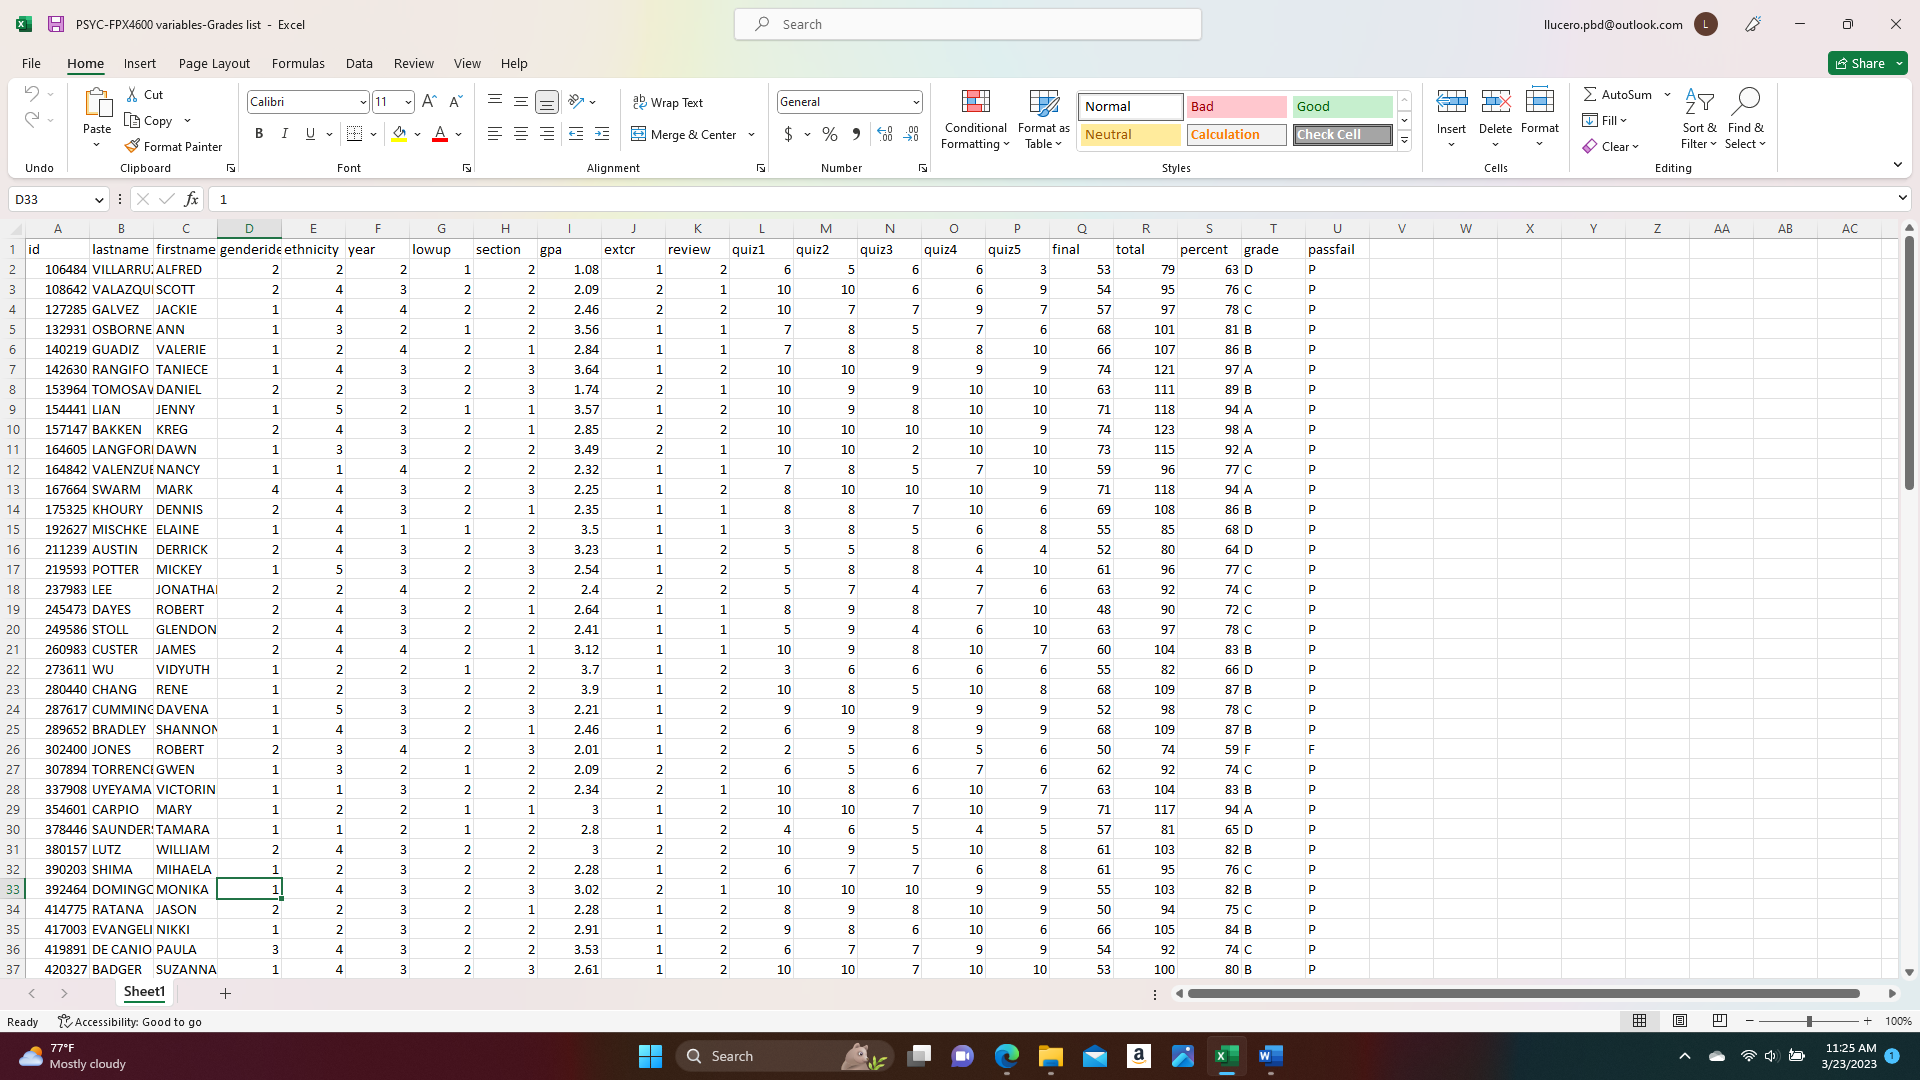Click the Share button

(x=1866, y=63)
